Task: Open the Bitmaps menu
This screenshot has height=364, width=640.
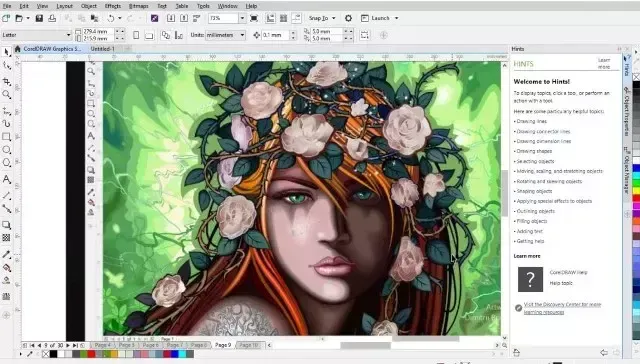Action: [x=139, y=6]
